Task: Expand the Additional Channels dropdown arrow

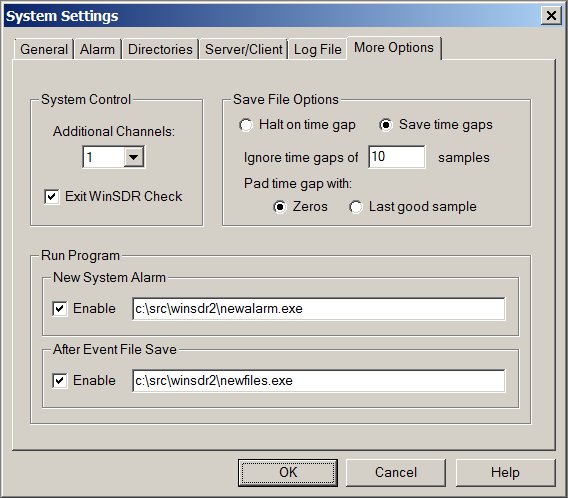Action: [x=134, y=157]
